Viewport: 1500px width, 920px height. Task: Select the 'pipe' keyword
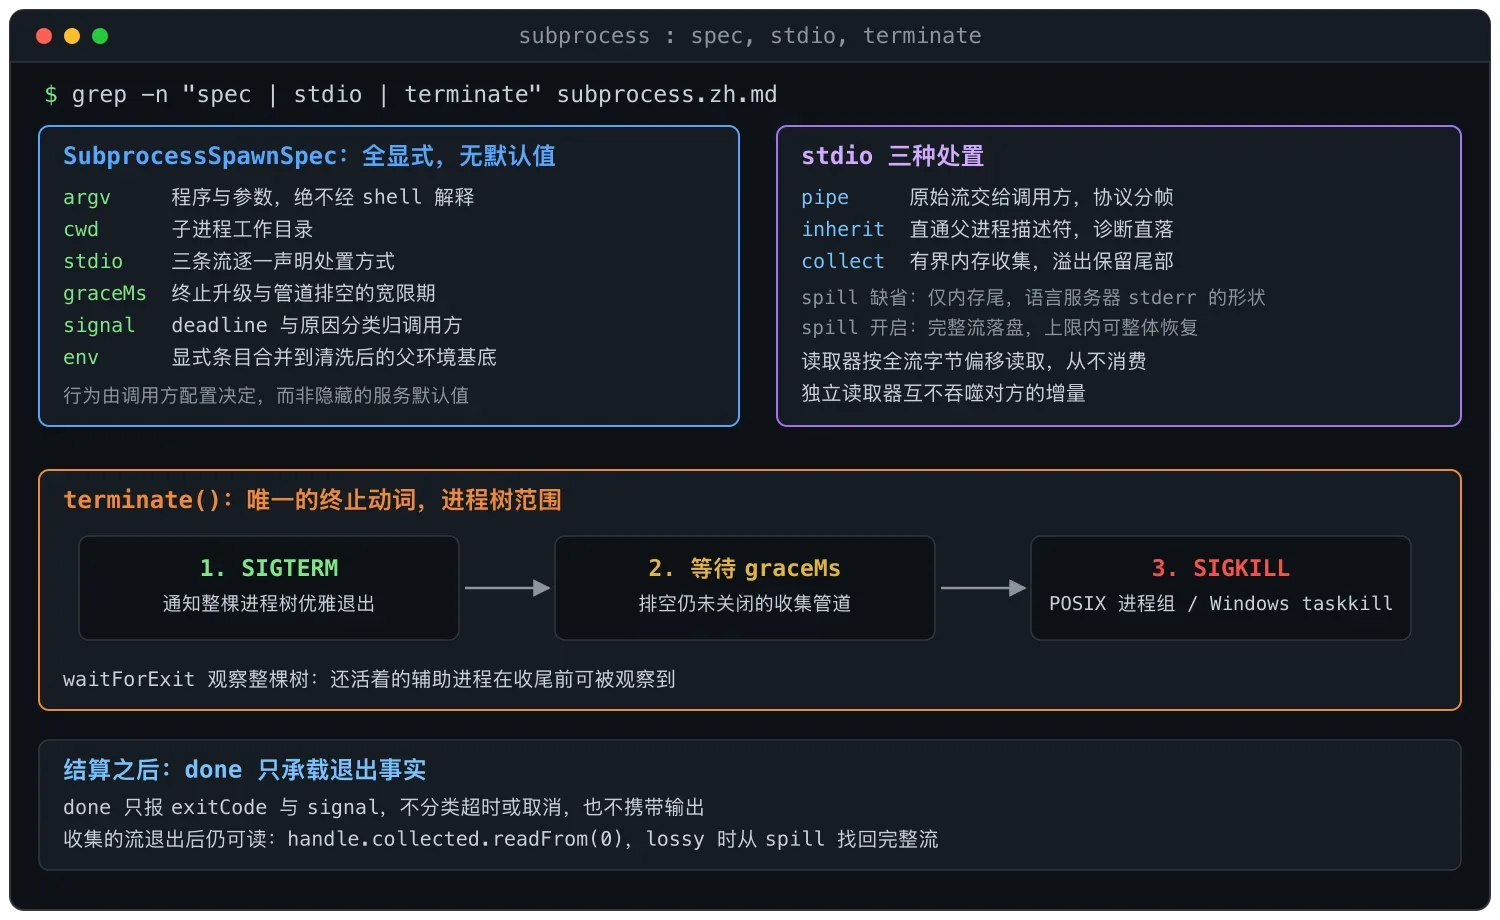pyautogui.click(x=825, y=197)
